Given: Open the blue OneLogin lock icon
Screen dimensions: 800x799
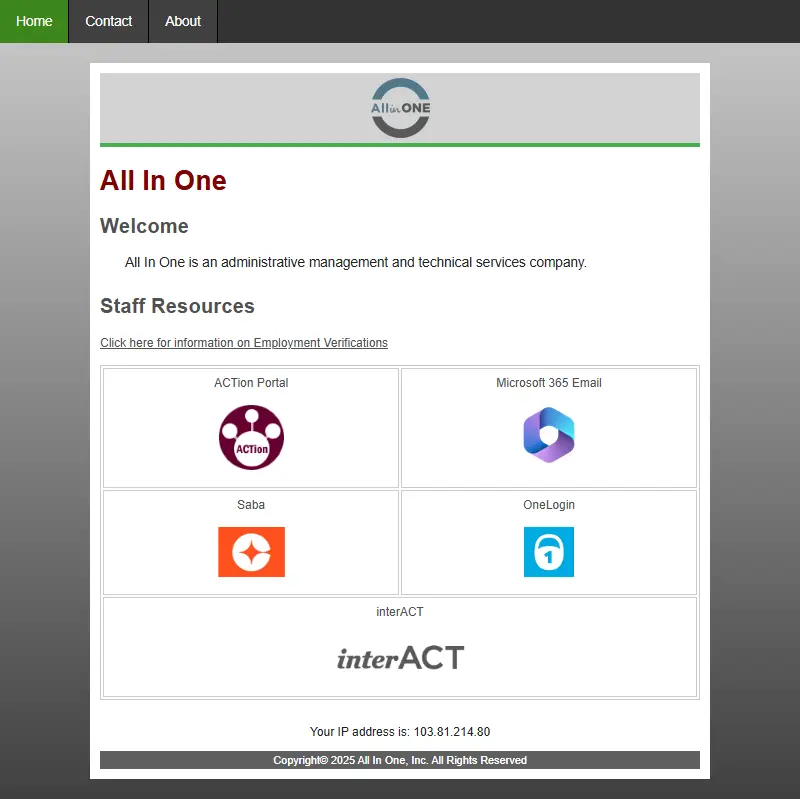Looking at the screenshot, I should [549, 552].
